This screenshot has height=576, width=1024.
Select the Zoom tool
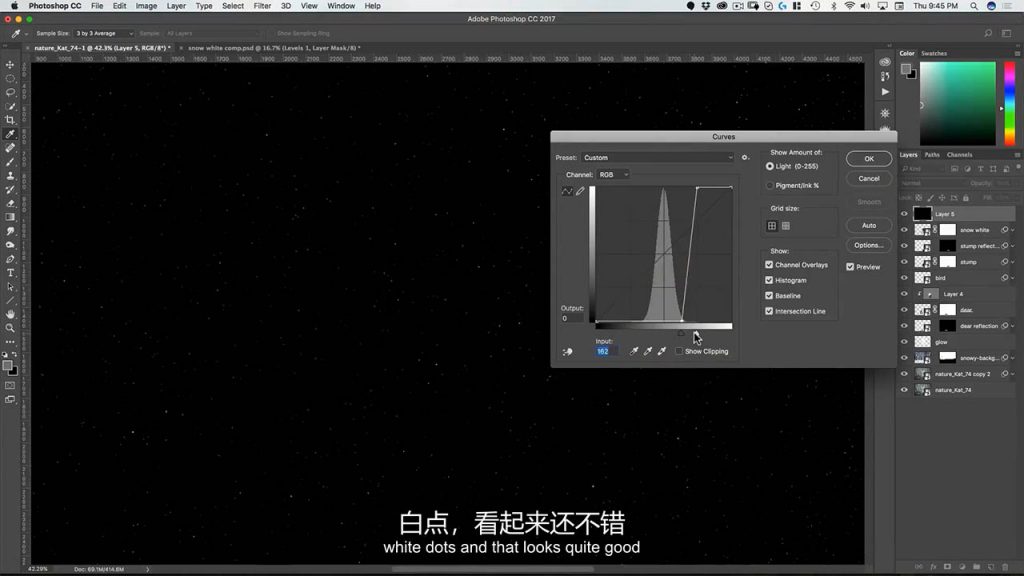(x=10, y=328)
